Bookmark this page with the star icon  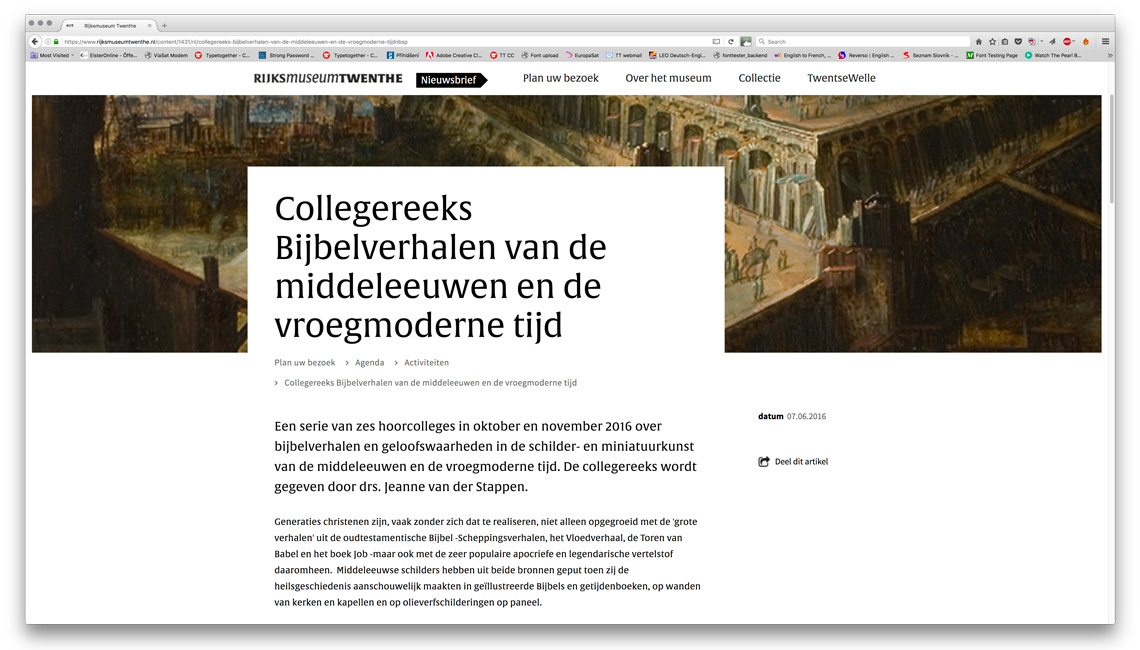click(x=992, y=41)
